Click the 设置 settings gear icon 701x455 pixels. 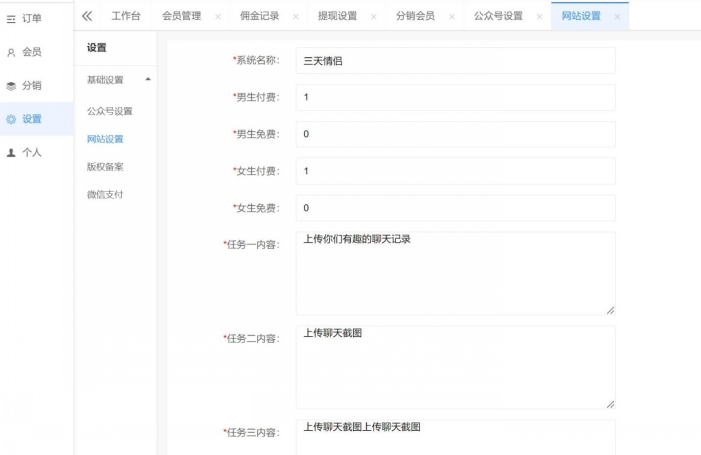pyautogui.click(x=11, y=119)
